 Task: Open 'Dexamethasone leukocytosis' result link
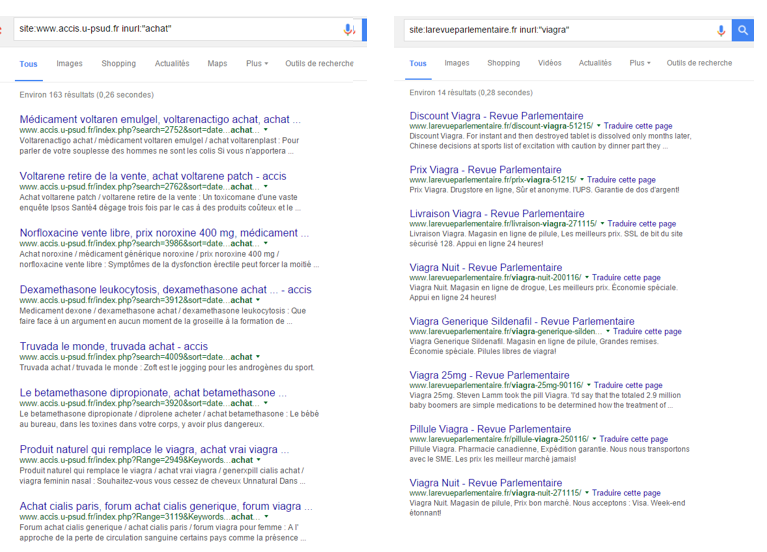tap(165, 290)
